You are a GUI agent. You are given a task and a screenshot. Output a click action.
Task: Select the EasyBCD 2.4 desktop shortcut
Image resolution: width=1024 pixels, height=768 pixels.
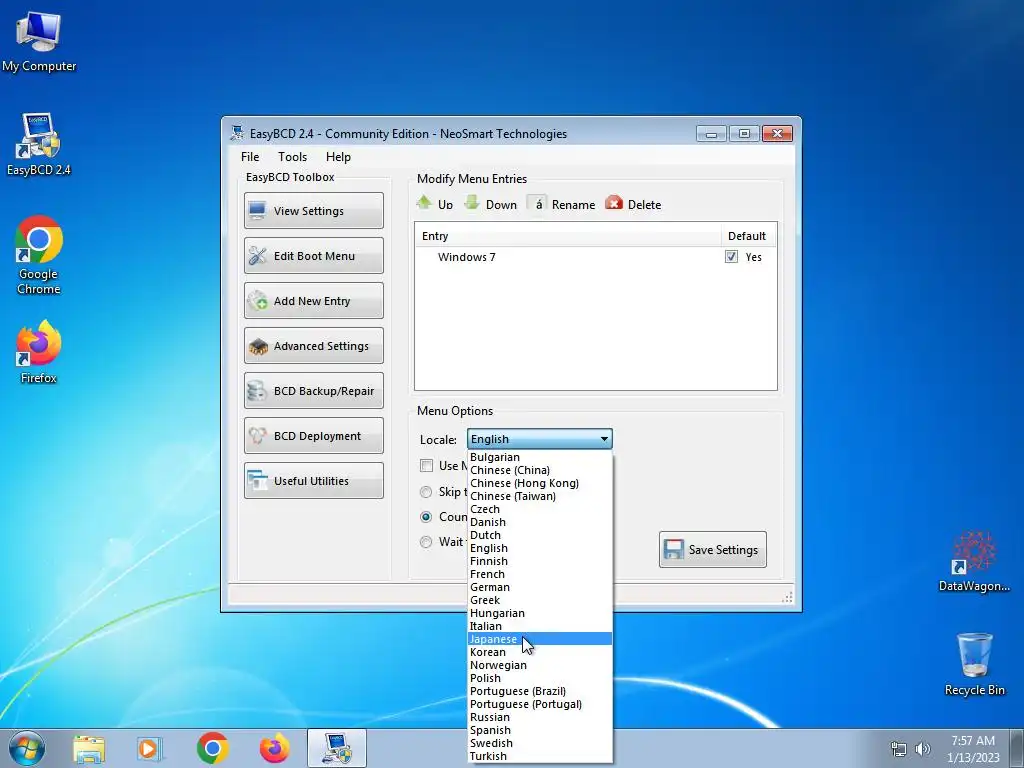39,144
